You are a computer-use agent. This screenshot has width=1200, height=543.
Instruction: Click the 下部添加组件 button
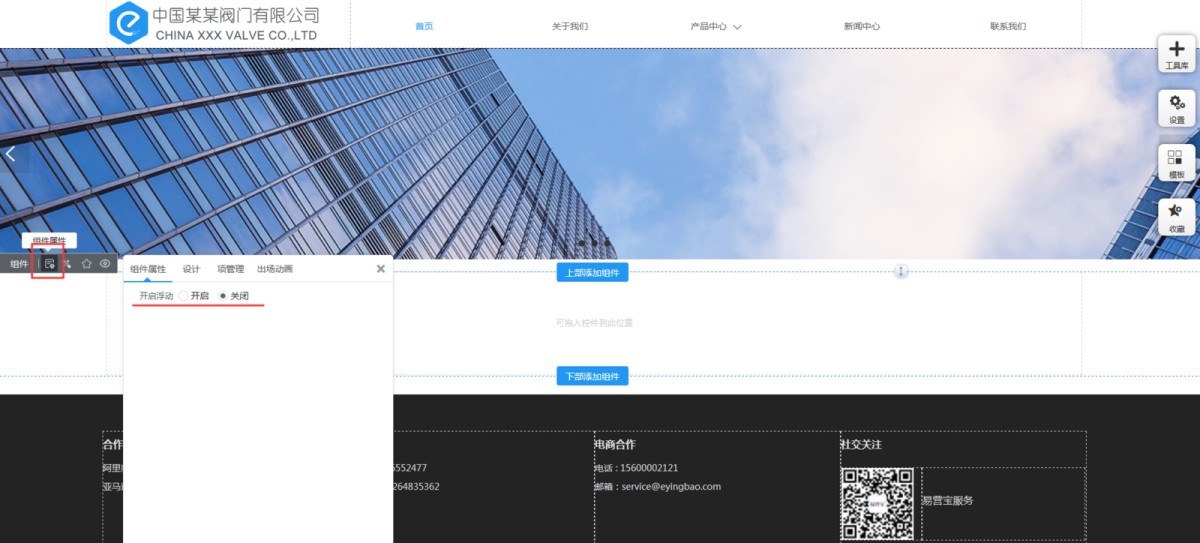coord(592,376)
